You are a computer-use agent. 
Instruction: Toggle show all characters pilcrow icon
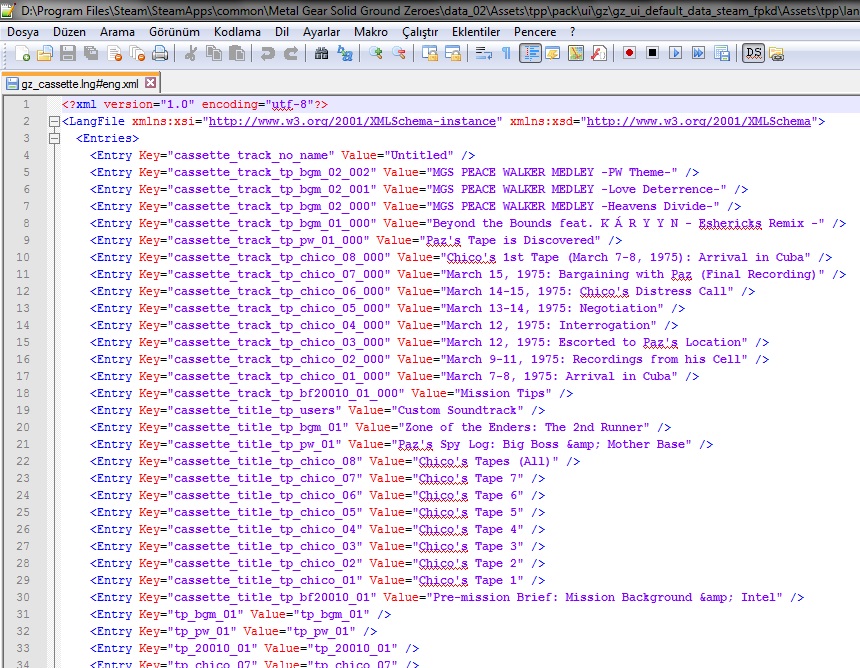(506, 53)
